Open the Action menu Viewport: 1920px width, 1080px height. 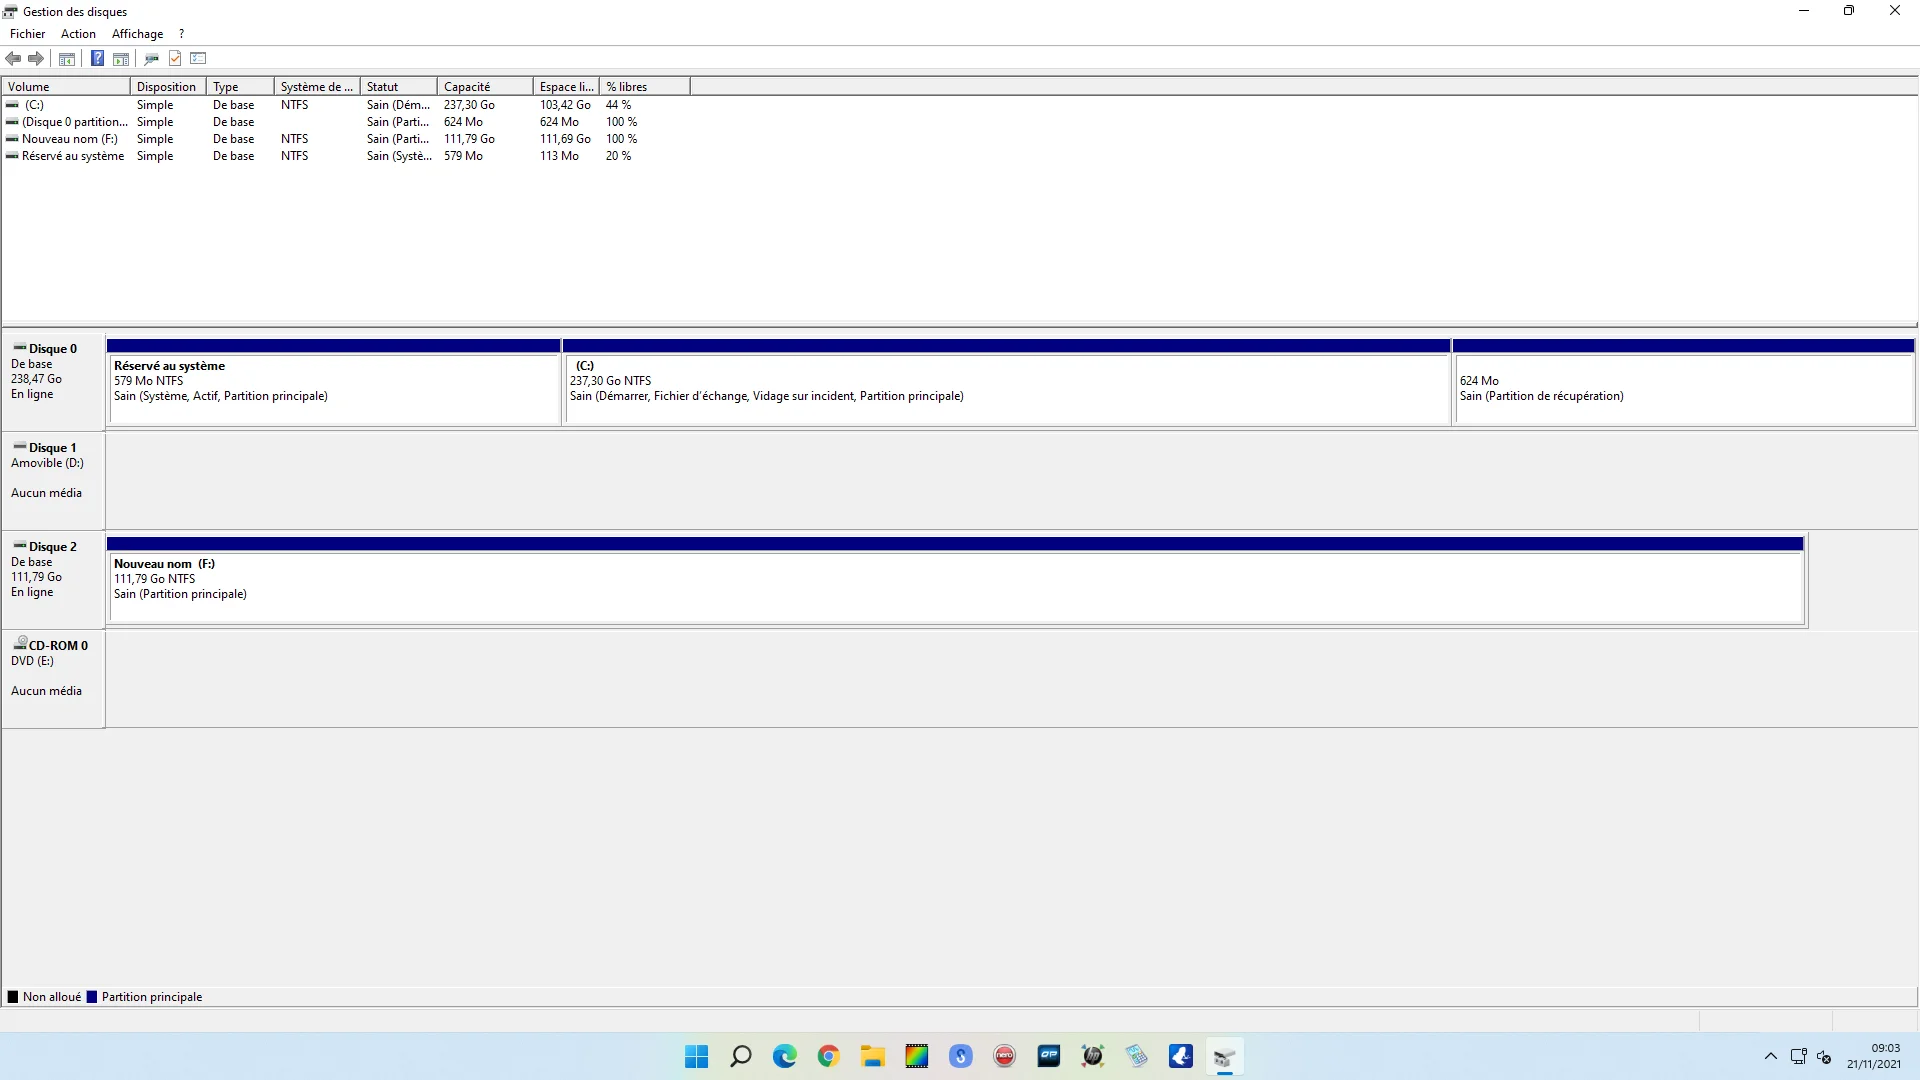tap(78, 34)
